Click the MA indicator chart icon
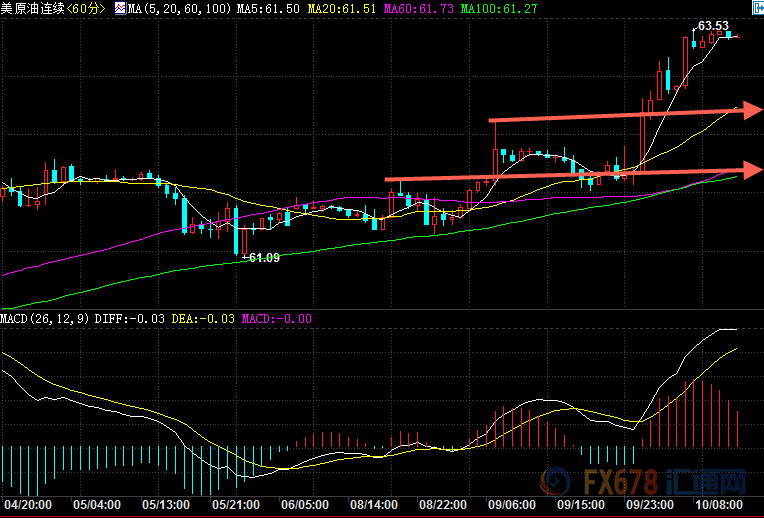Viewport: 764px width, 518px height. [x=120, y=8]
